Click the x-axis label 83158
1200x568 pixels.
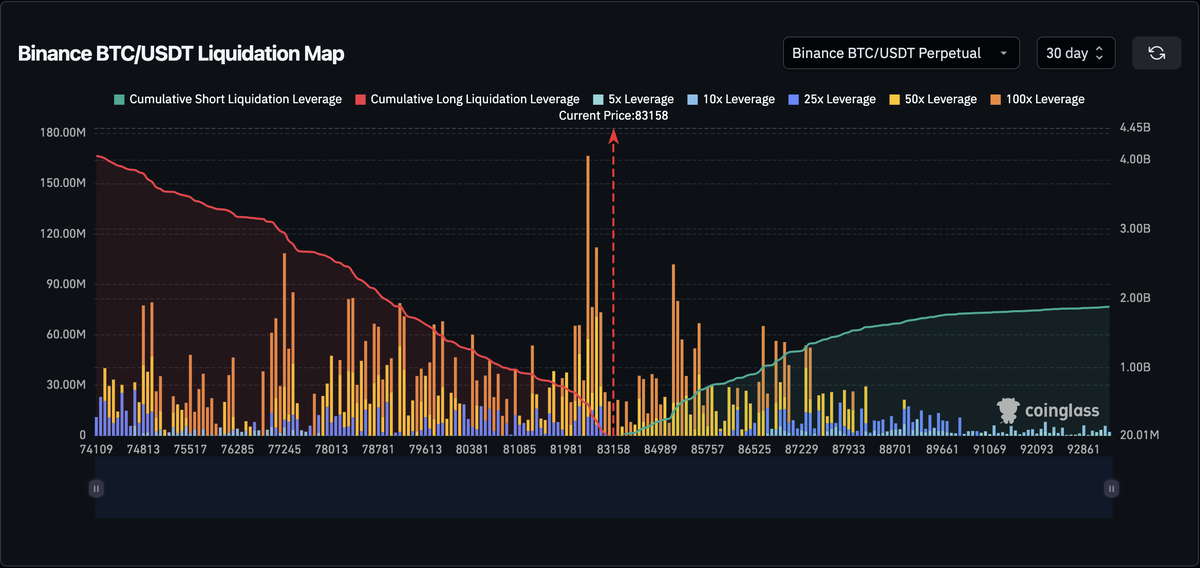point(614,450)
